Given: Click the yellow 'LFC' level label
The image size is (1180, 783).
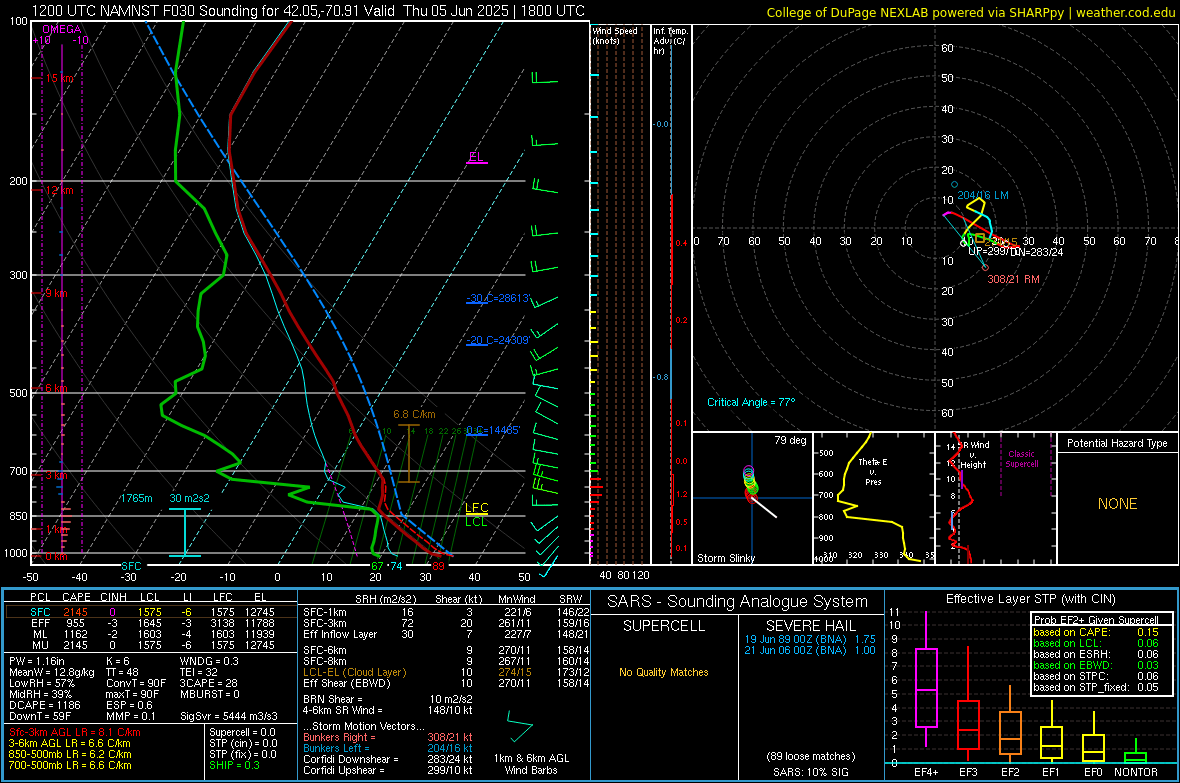Looking at the screenshot, I should [476, 508].
